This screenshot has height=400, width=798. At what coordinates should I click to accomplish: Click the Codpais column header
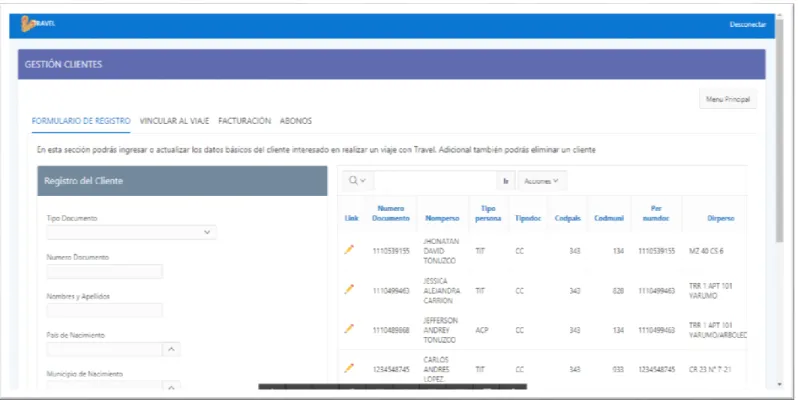point(567,218)
